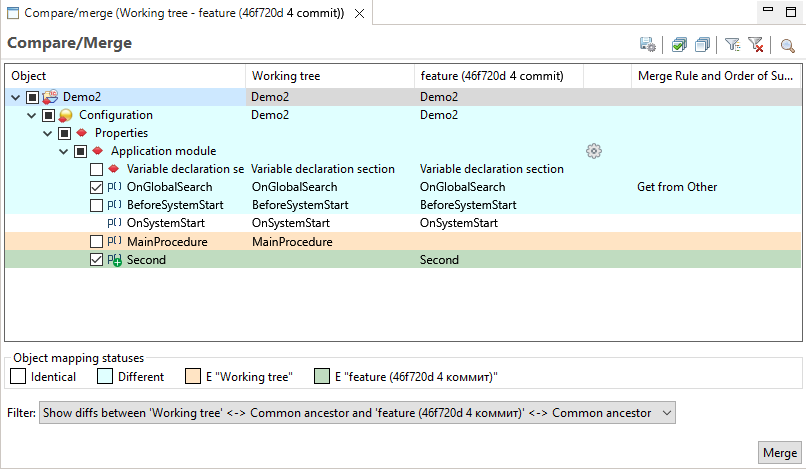The height and width of the screenshot is (469, 806).
Task: Click the uncheck all items icon
Action: point(703,45)
